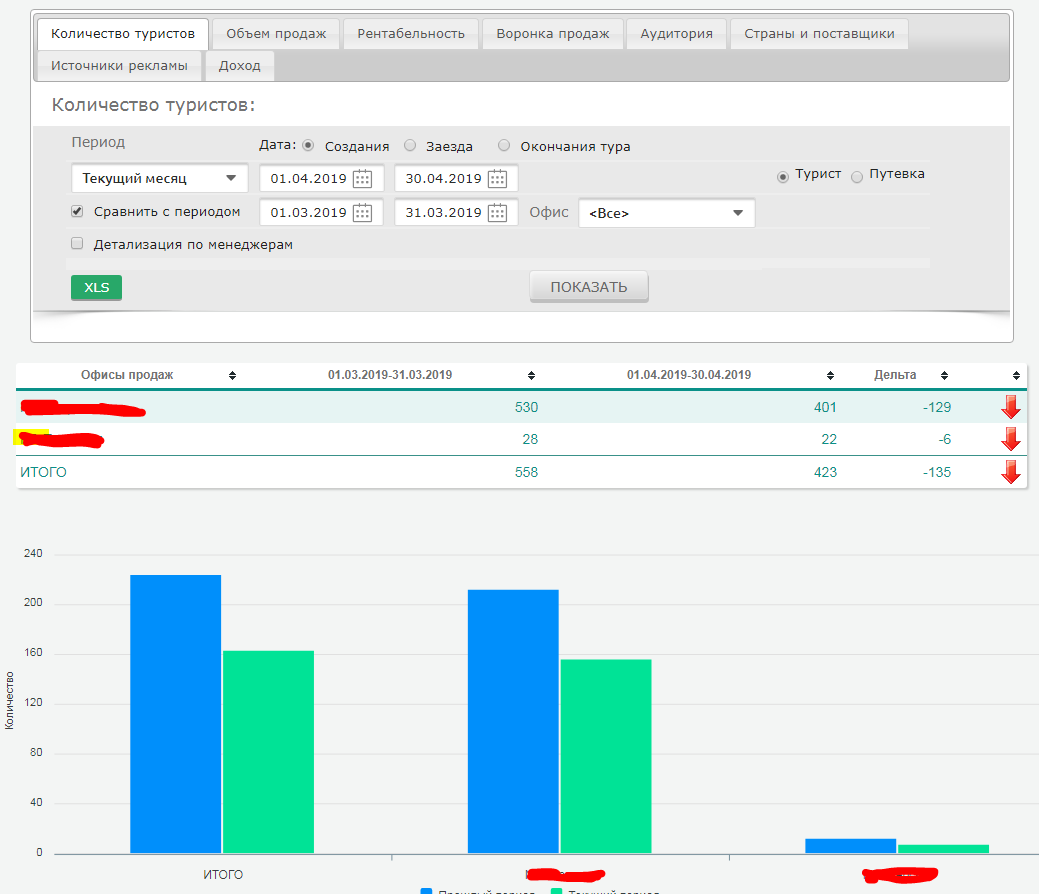Viewport: 1039px width, 894px height.
Task: Click red down arrow in the -6 row
Action: coord(1011,439)
